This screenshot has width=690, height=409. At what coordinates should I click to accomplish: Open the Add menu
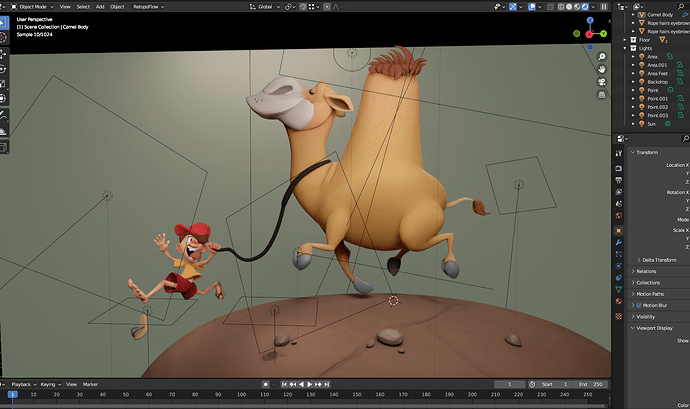coord(100,7)
